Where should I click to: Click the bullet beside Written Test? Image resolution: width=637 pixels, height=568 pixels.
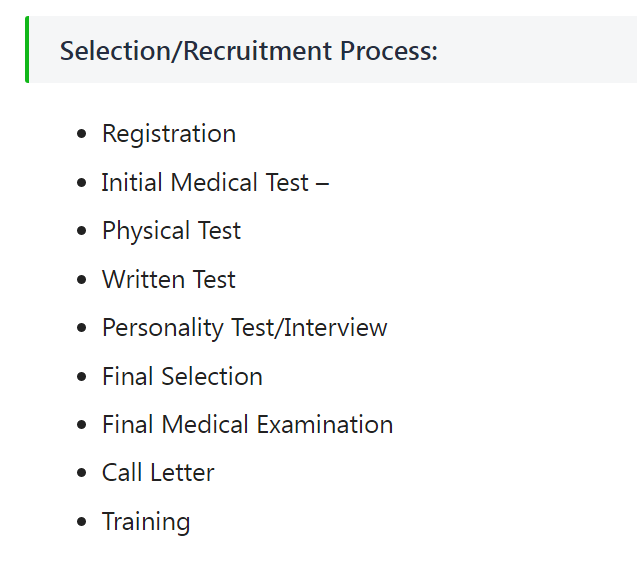click(82, 280)
